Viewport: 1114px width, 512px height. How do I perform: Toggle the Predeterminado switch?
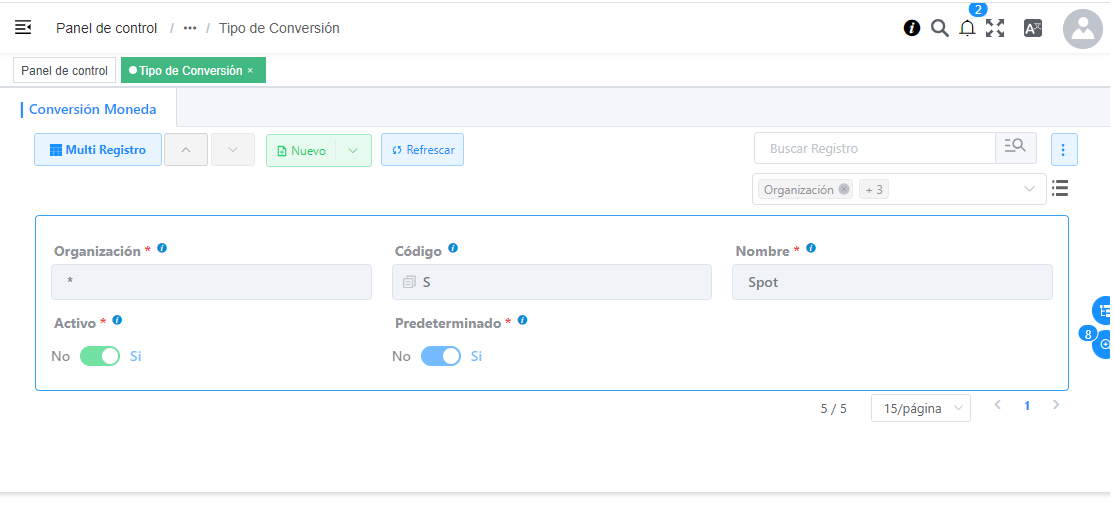pyautogui.click(x=440, y=356)
